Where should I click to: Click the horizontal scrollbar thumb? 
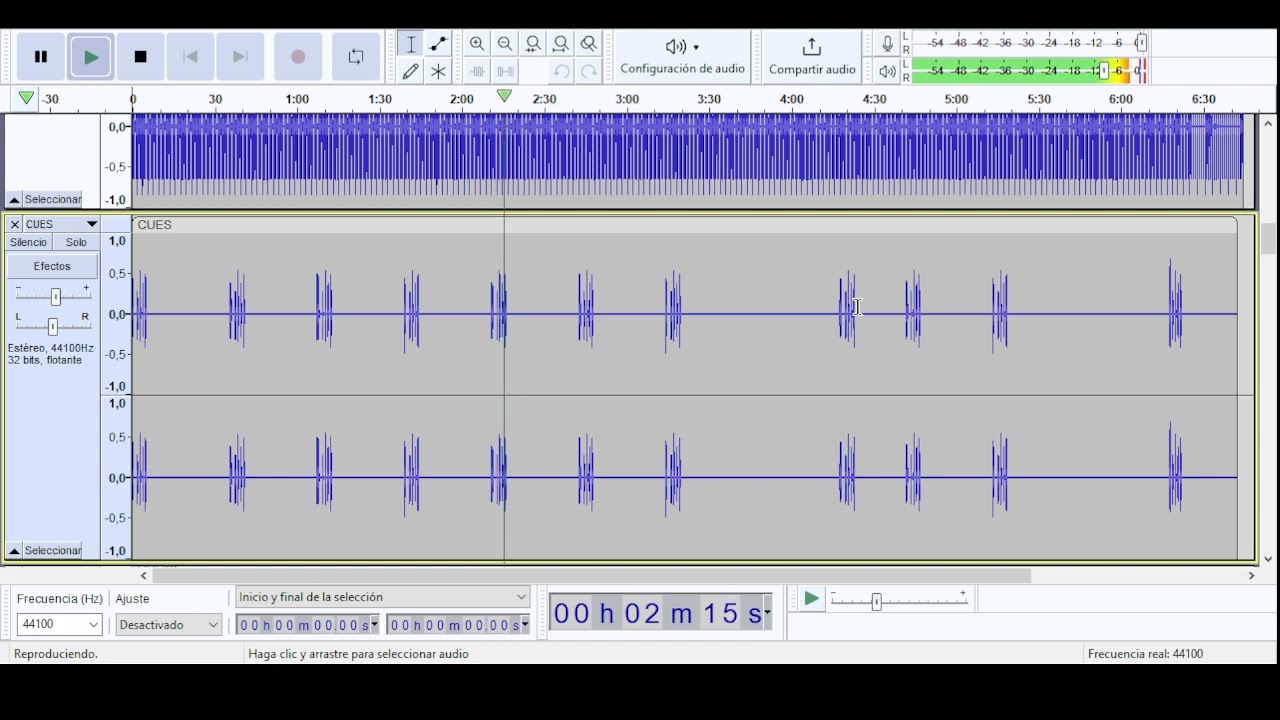[591, 575]
